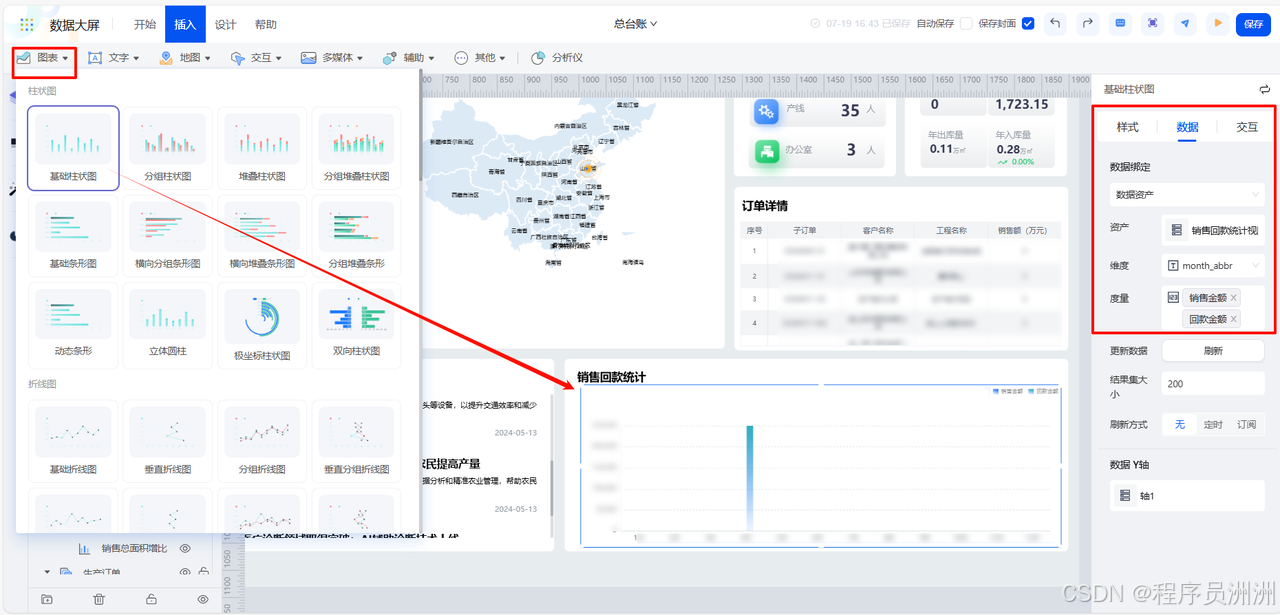Collapse the 生产订单 tree group
This screenshot has width=1280, height=615.
tap(47, 572)
